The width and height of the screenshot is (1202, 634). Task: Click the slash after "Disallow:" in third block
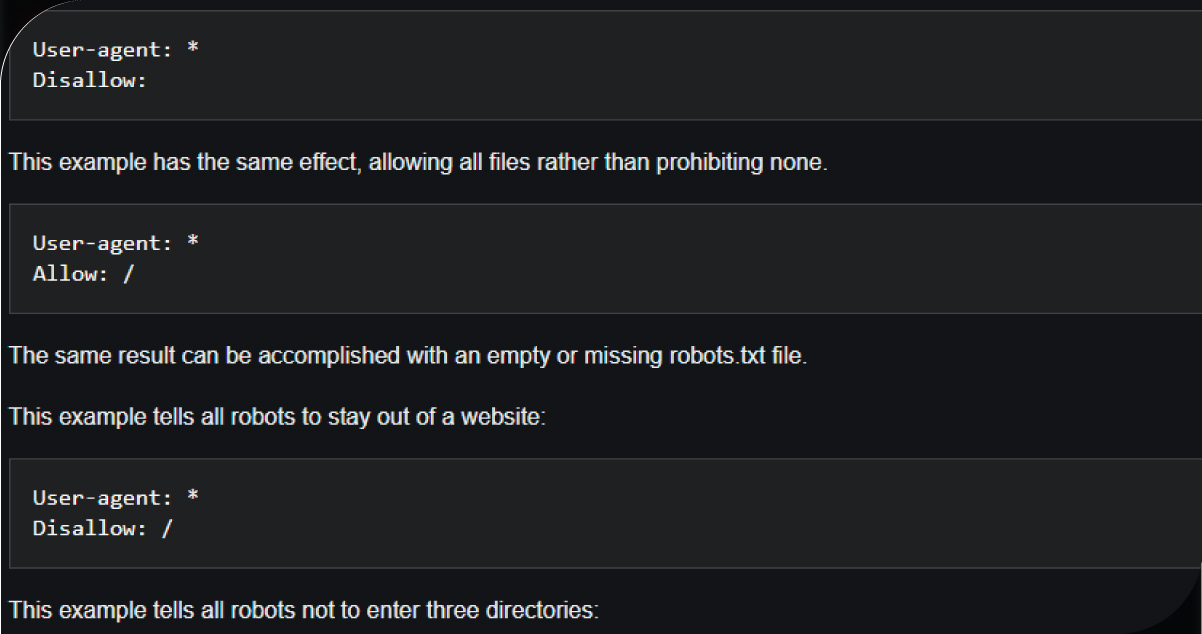pyautogui.click(x=166, y=529)
